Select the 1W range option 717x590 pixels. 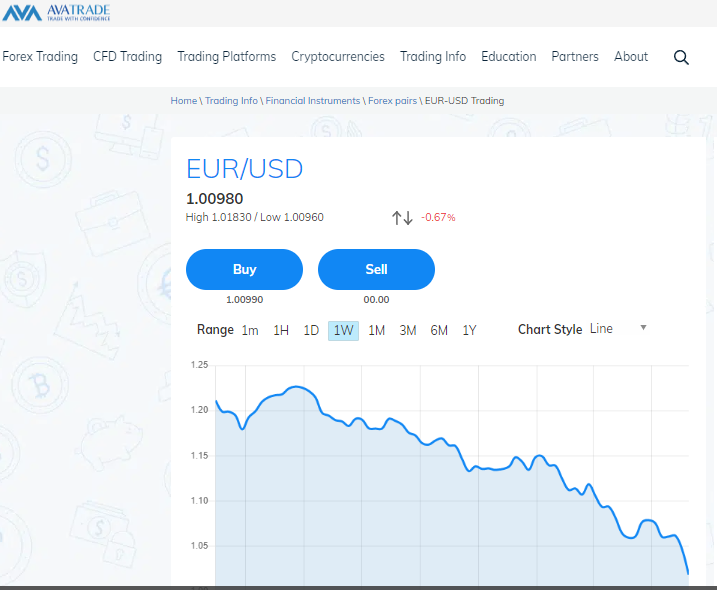(343, 330)
